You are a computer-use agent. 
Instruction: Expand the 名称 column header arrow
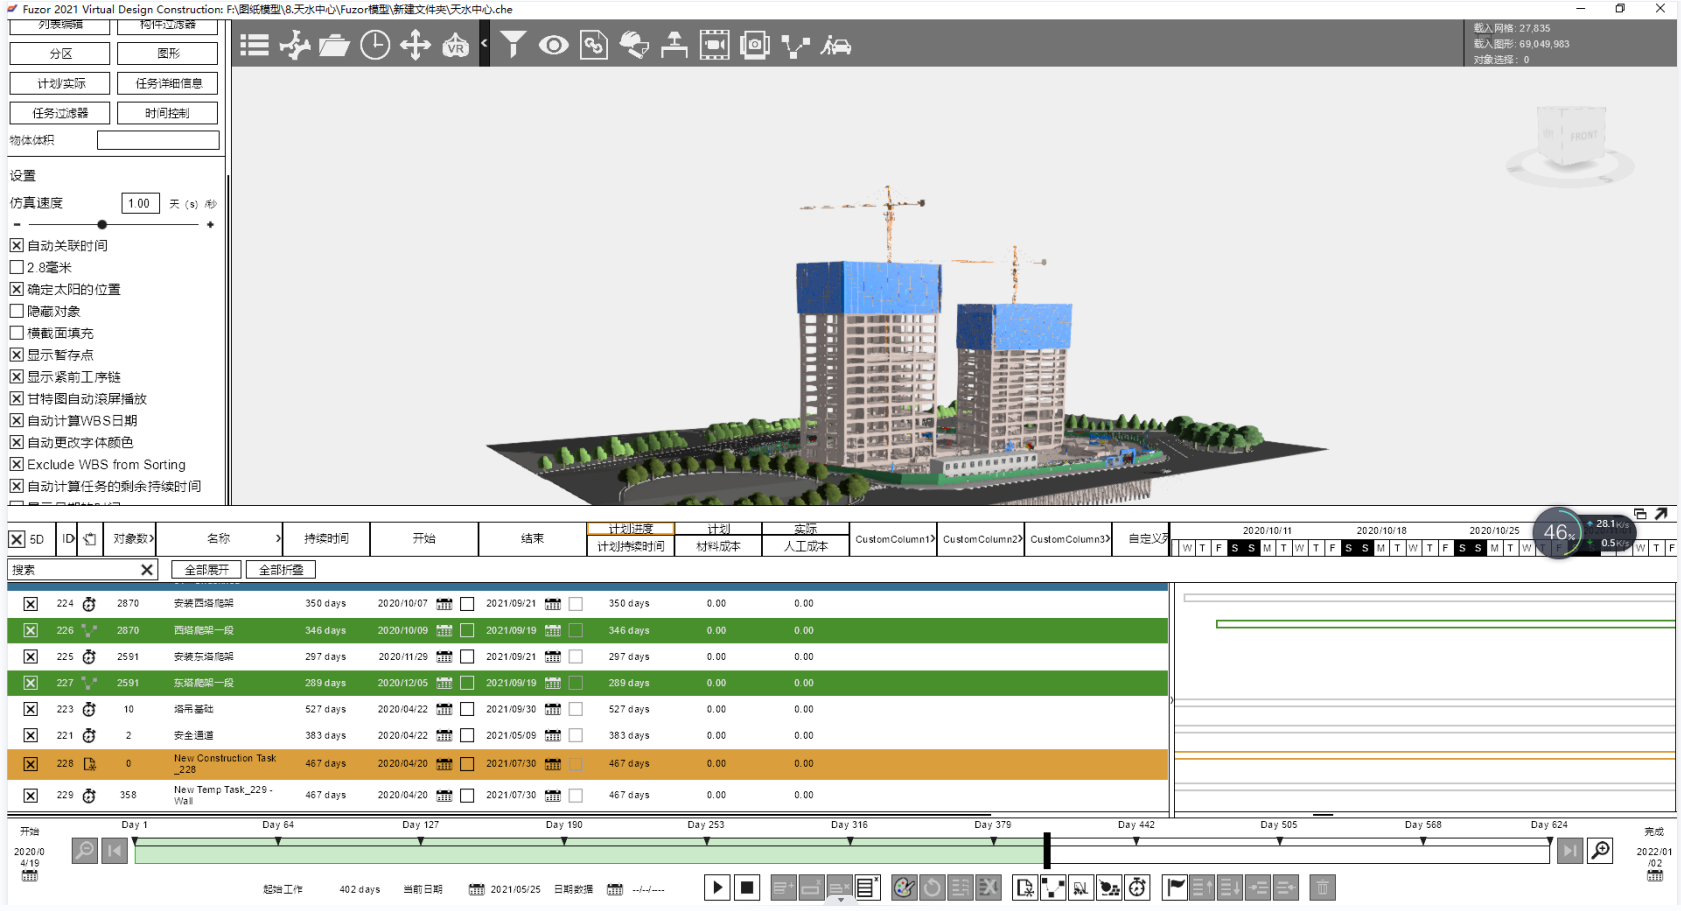tap(278, 539)
